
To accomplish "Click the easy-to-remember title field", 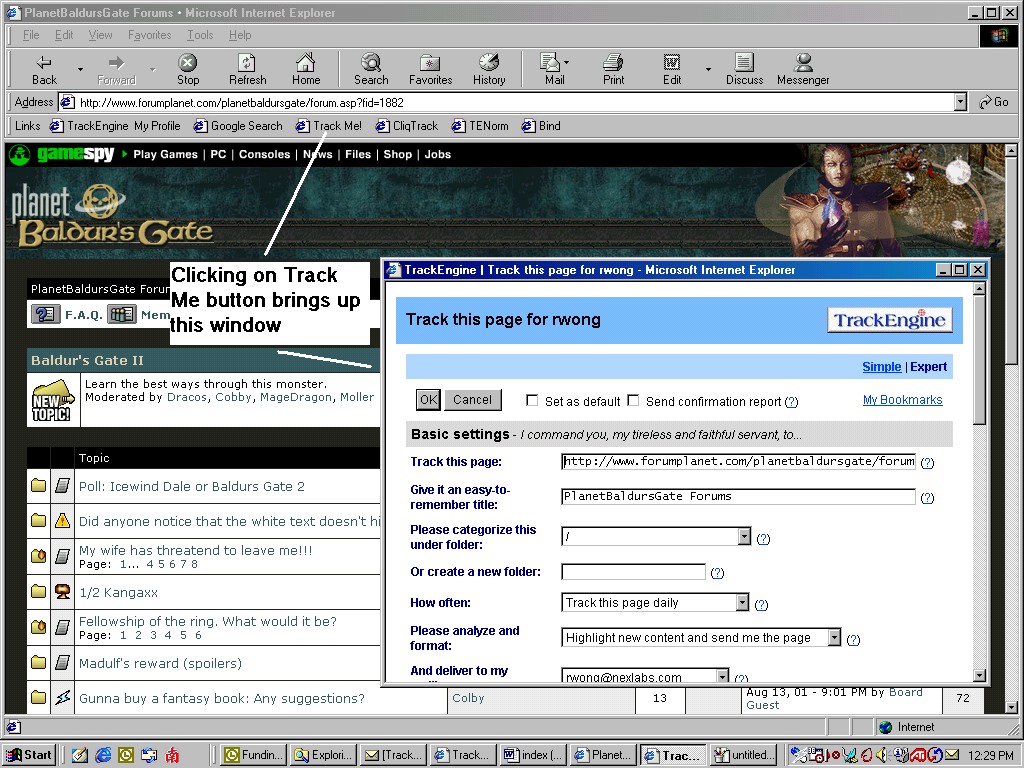I will [x=738, y=496].
